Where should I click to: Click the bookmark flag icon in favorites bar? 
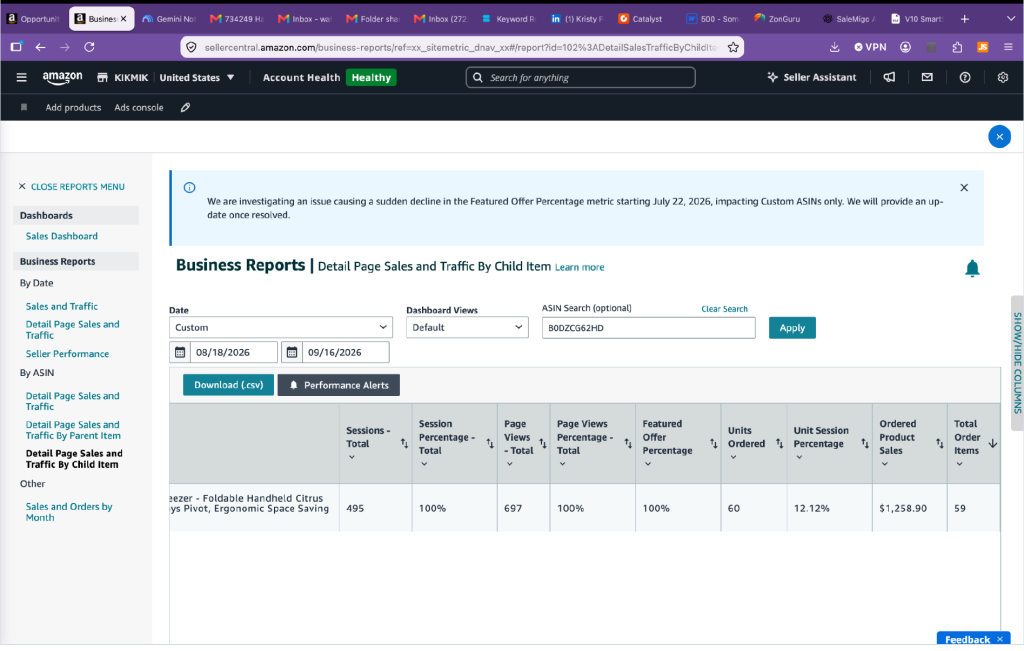click(24, 107)
